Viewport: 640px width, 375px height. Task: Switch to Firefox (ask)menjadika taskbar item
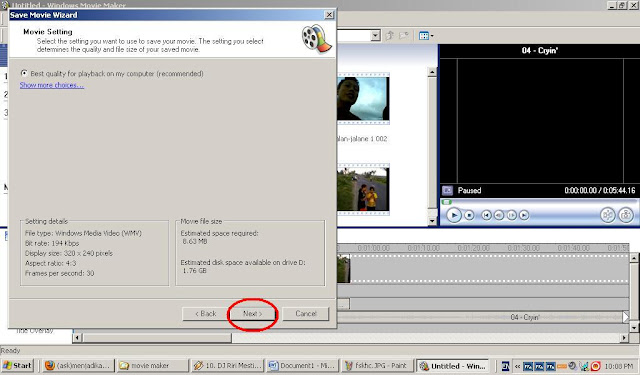click(78, 366)
